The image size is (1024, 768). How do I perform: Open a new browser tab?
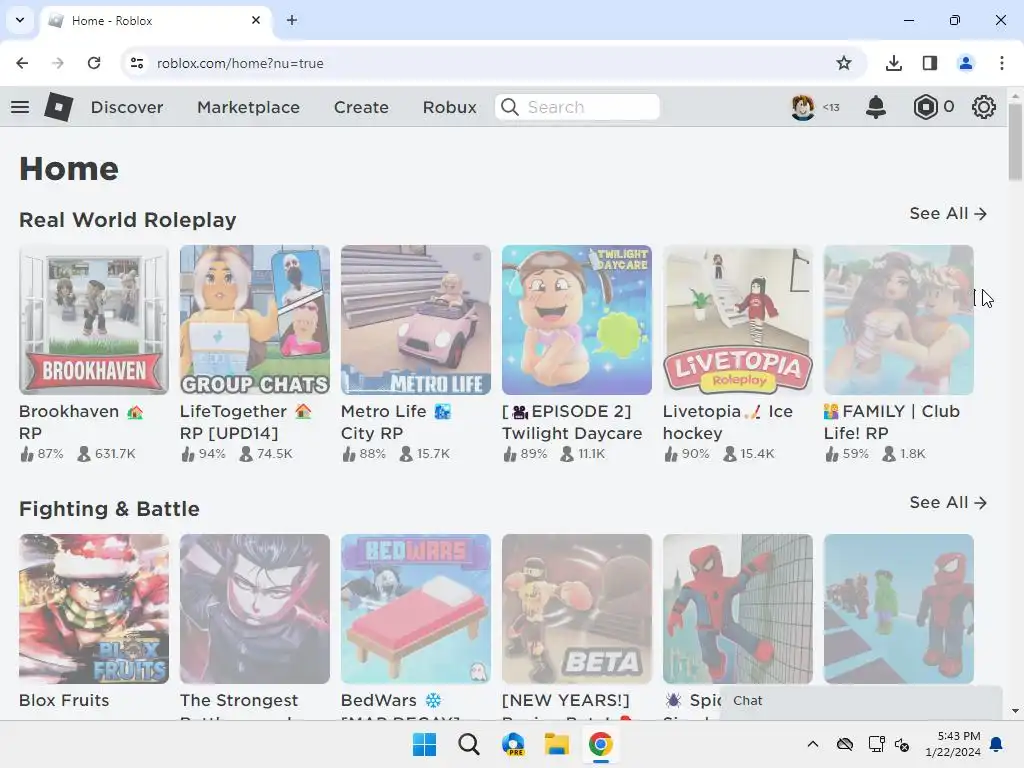point(292,20)
